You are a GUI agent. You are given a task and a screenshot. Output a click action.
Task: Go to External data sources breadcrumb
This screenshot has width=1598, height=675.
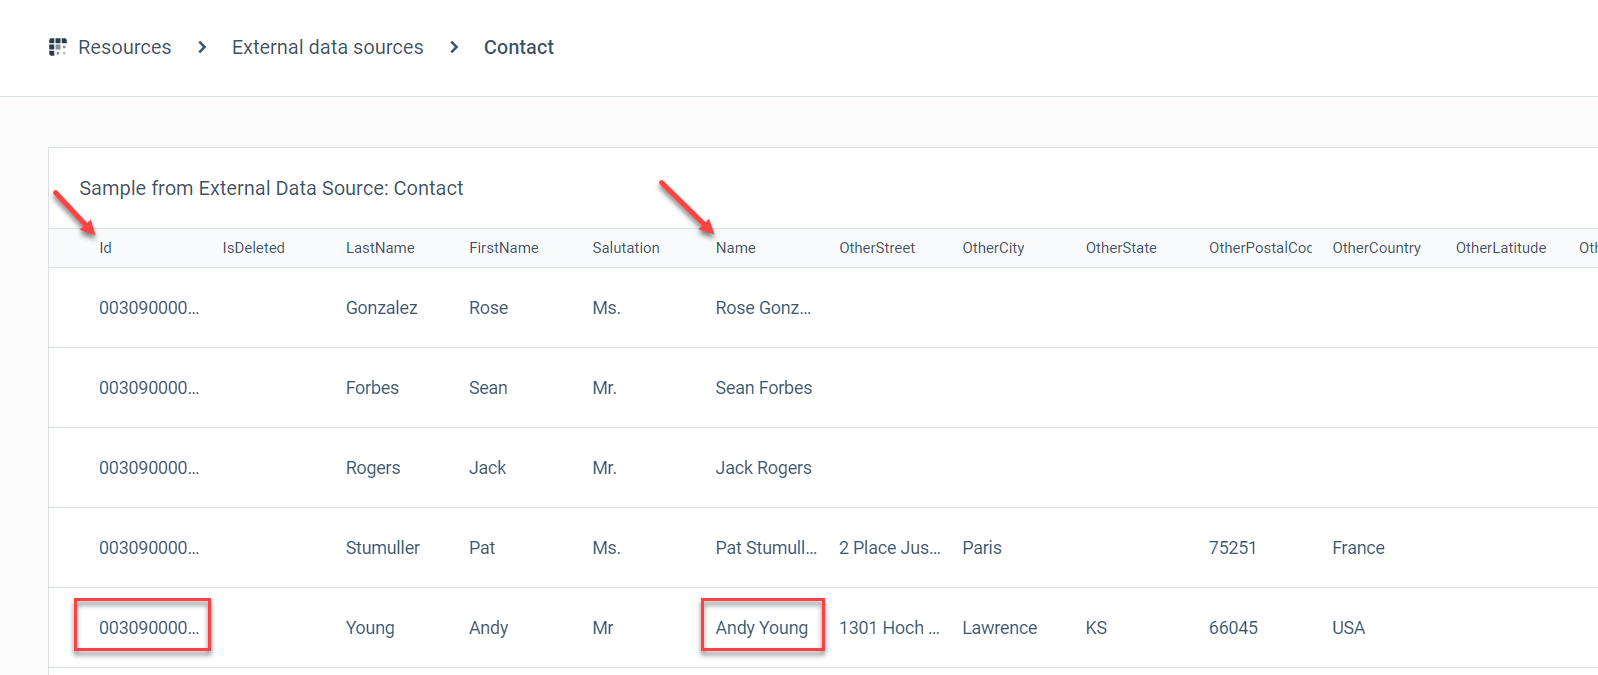click(x=328, y=47)
